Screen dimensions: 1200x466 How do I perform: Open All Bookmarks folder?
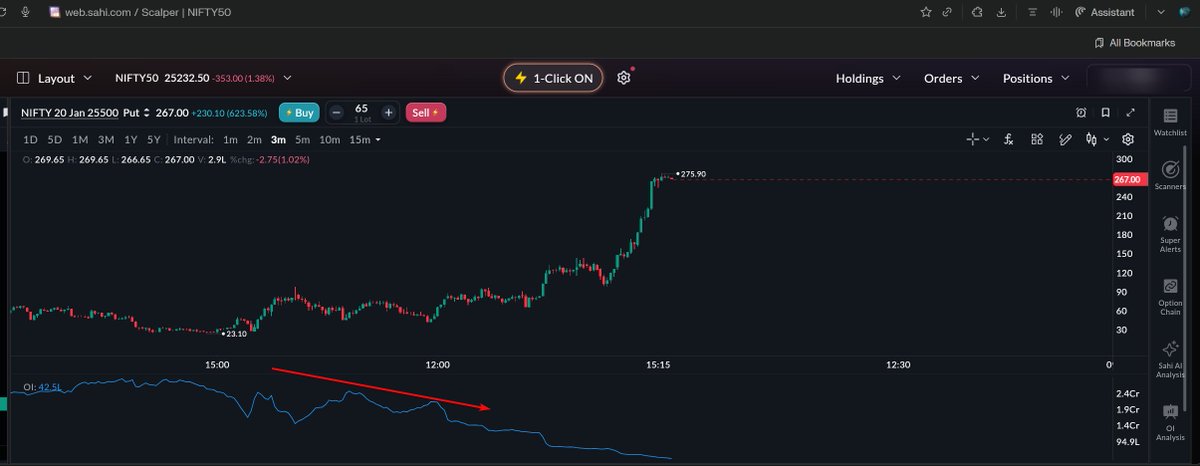pos(1135,43)
